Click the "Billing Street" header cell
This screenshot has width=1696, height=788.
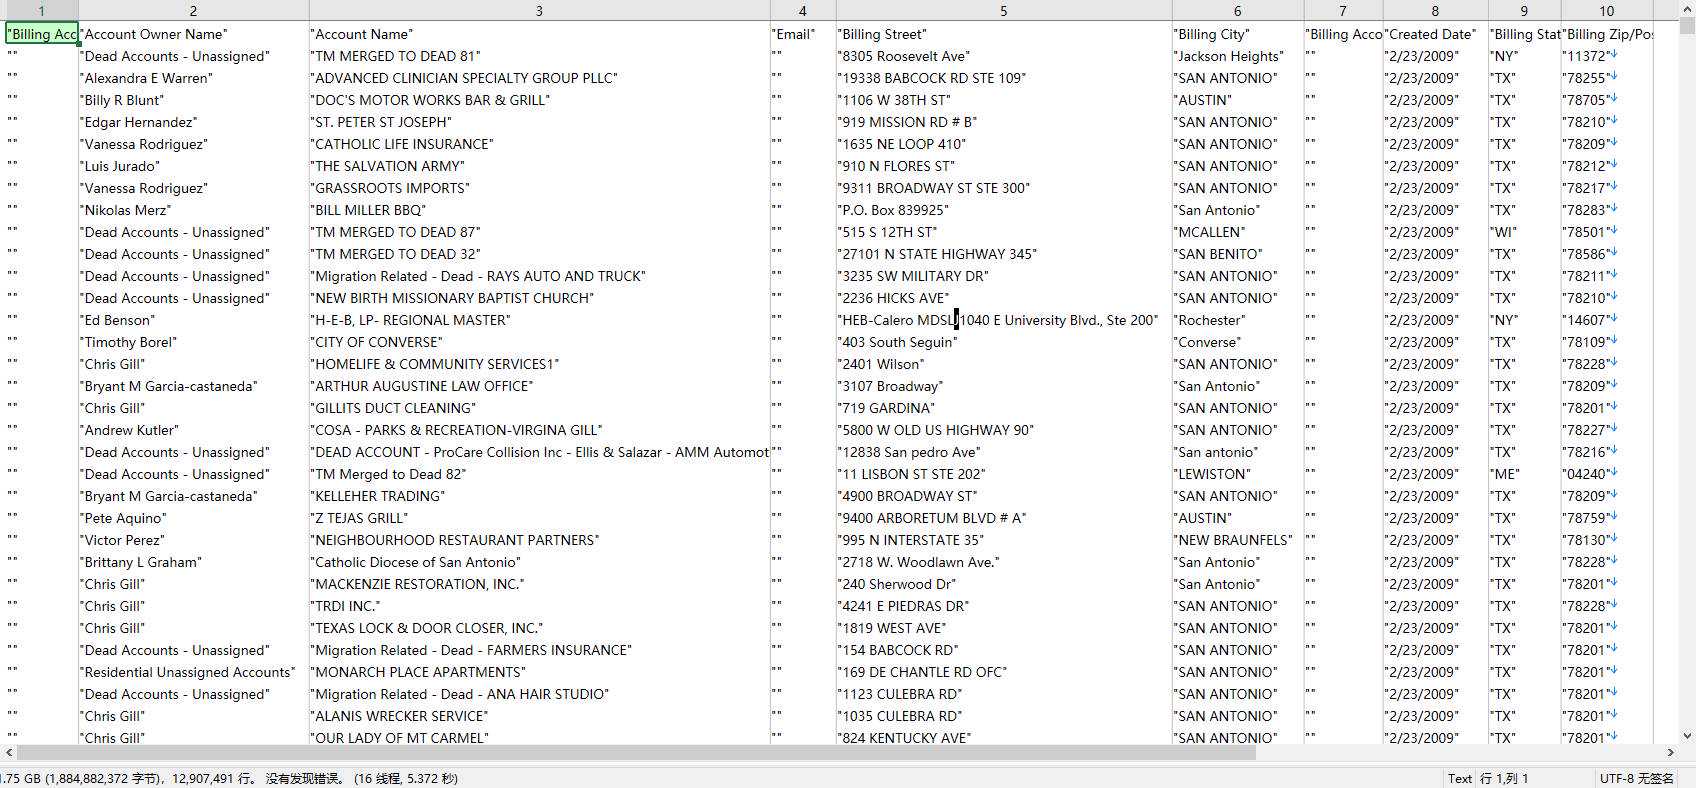click(x=1004, y=34)
